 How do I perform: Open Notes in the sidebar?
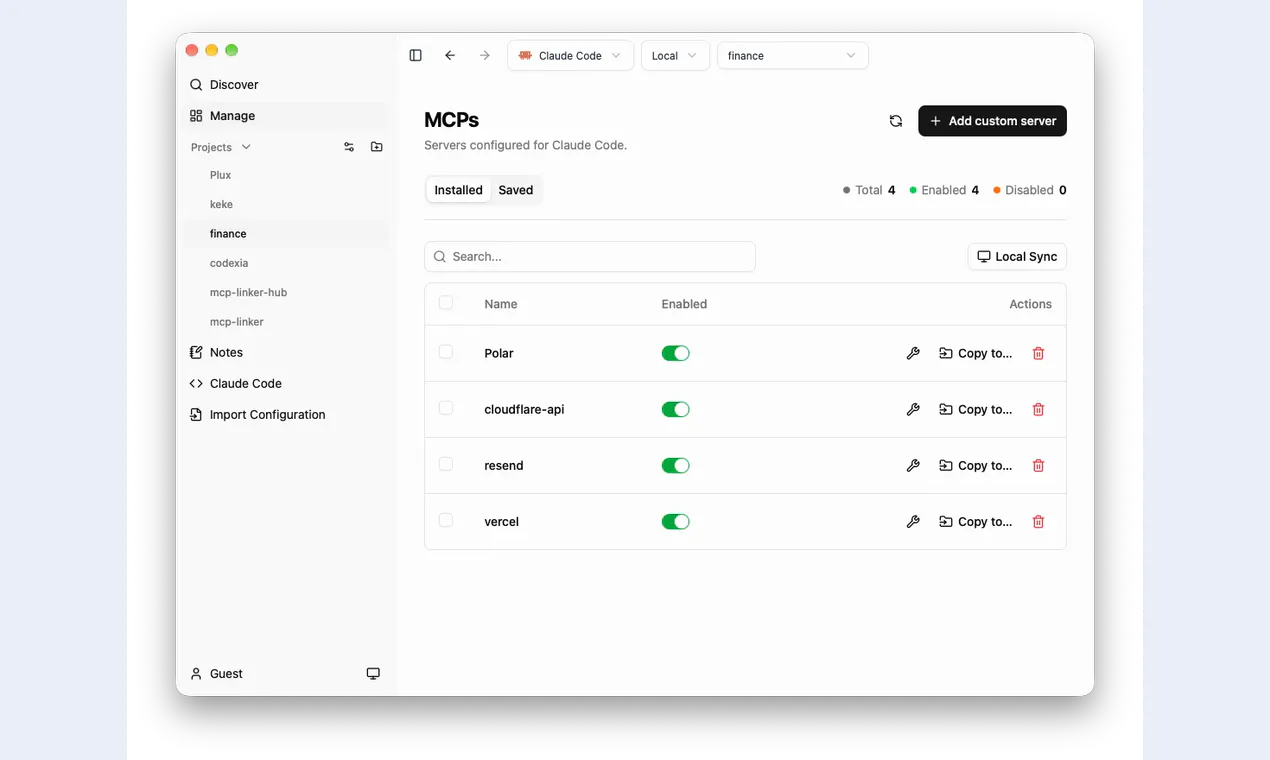point(285,352)
